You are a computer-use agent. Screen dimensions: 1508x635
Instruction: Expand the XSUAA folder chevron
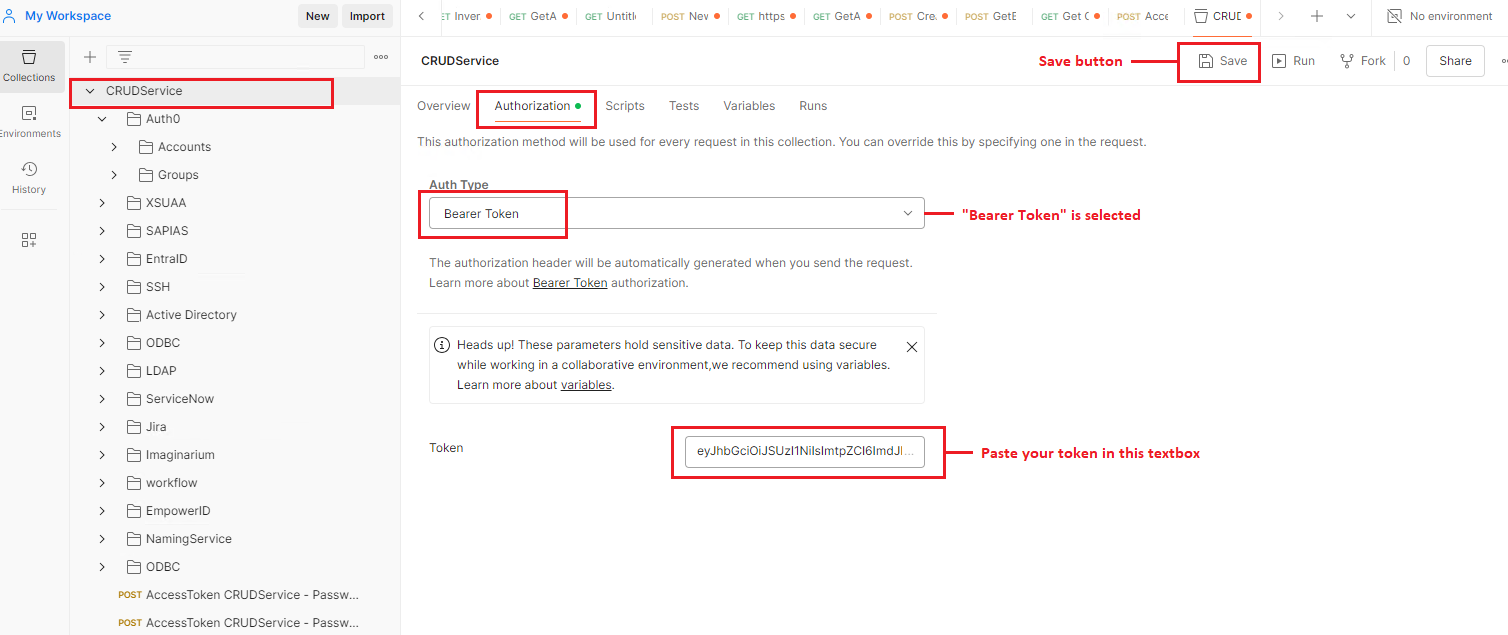pyautogui.click(x=102, y=203)
